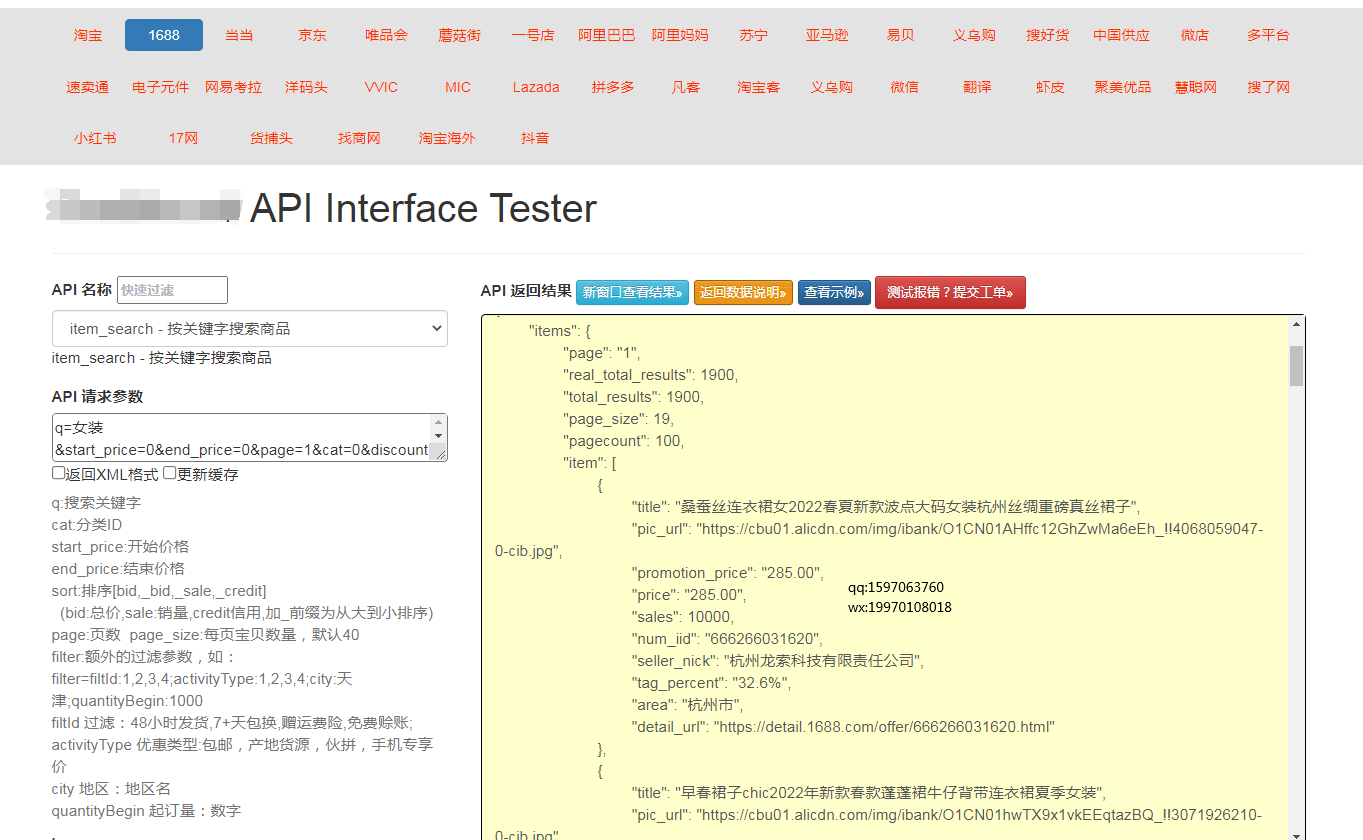Click the "pagecount": 100 line
The image size is (1363, 840).
[624, 441]
